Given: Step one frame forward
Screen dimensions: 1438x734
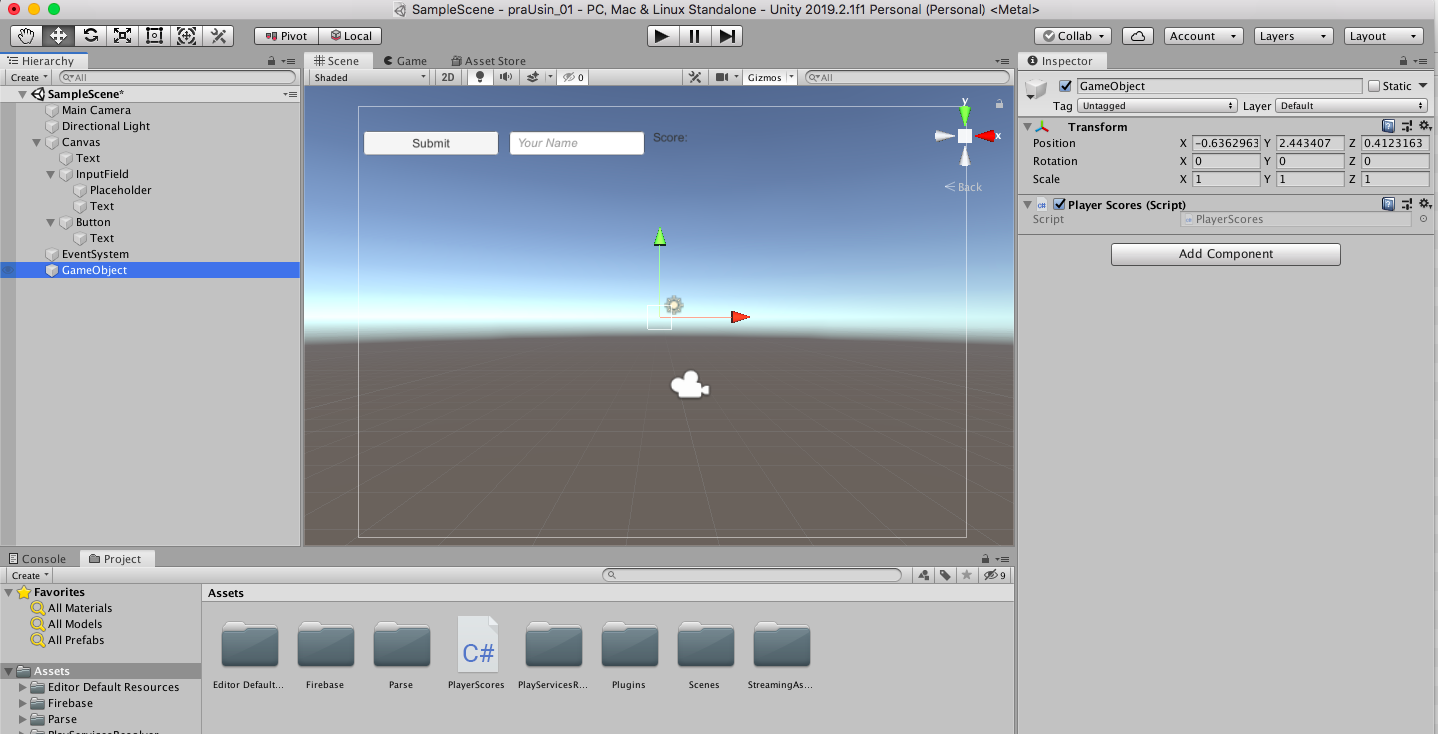Looking at the screenshot, I should (x=727, y=36).
